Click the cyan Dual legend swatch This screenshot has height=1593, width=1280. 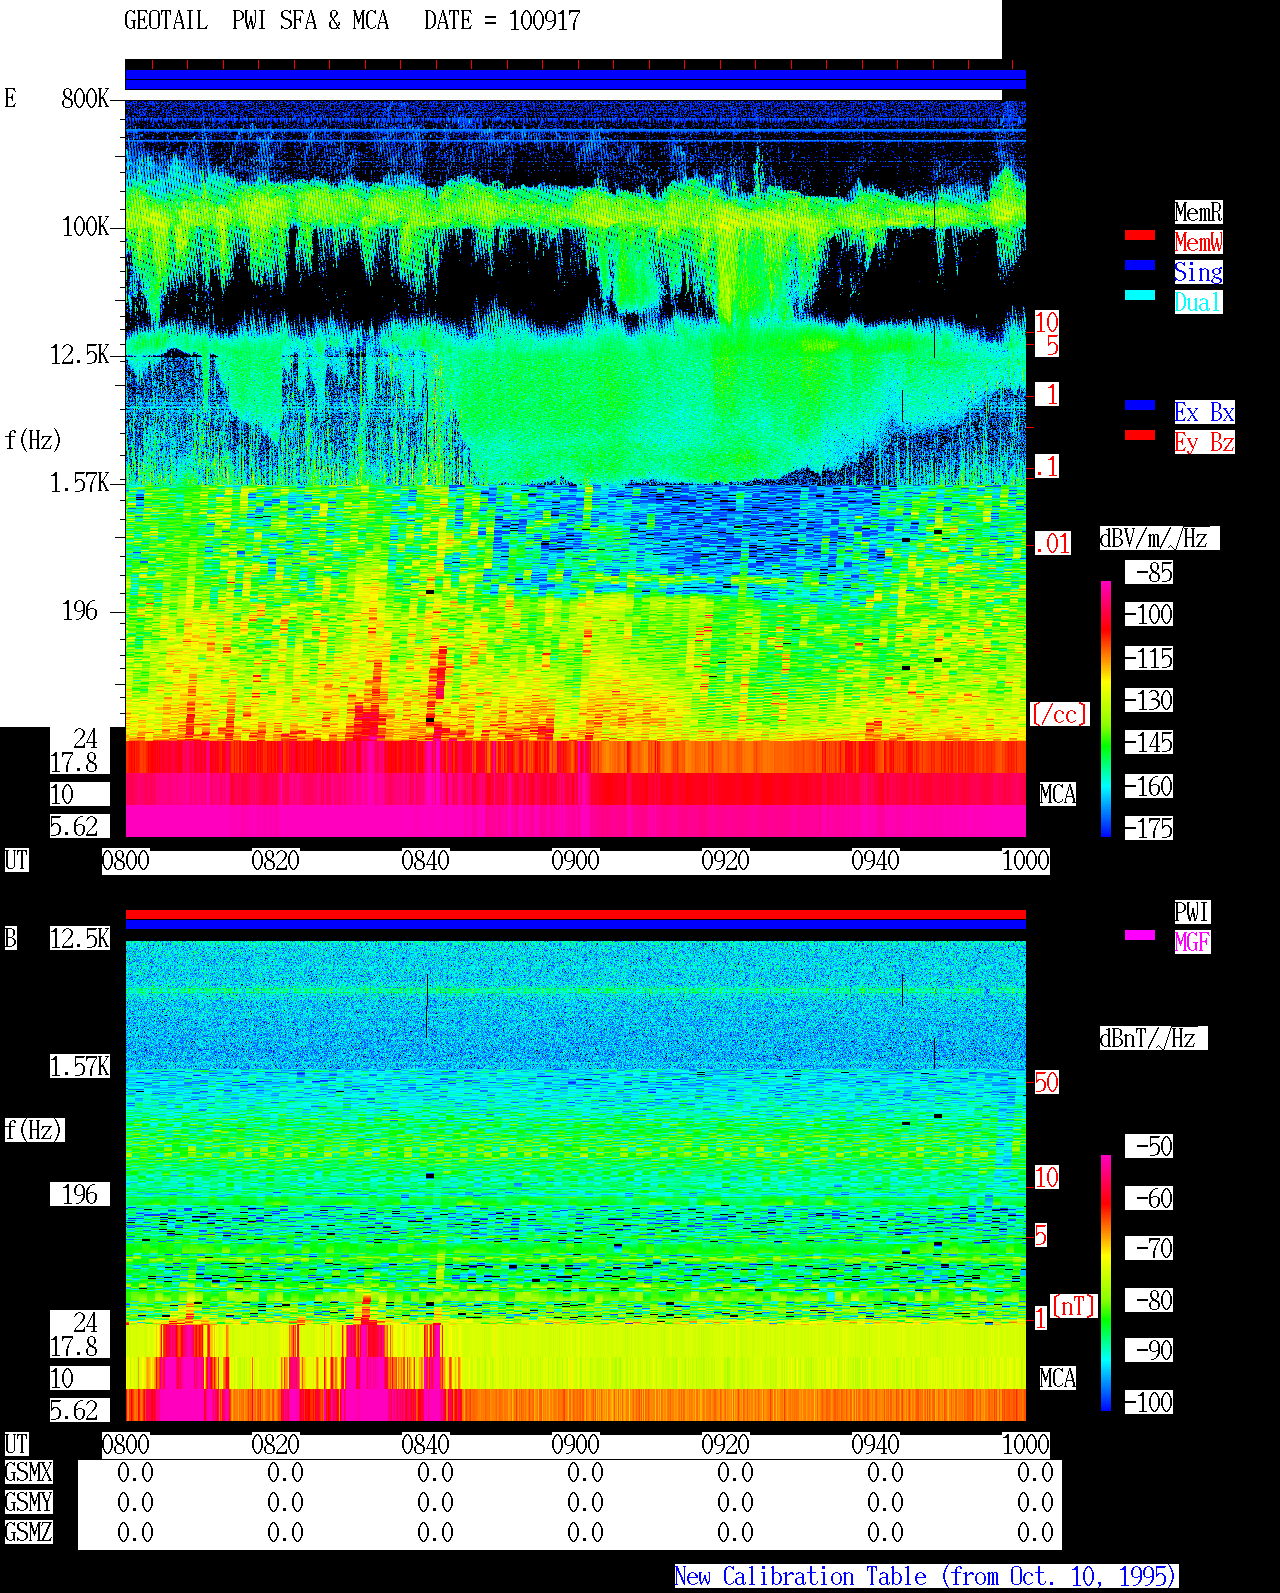point(1140,295)
